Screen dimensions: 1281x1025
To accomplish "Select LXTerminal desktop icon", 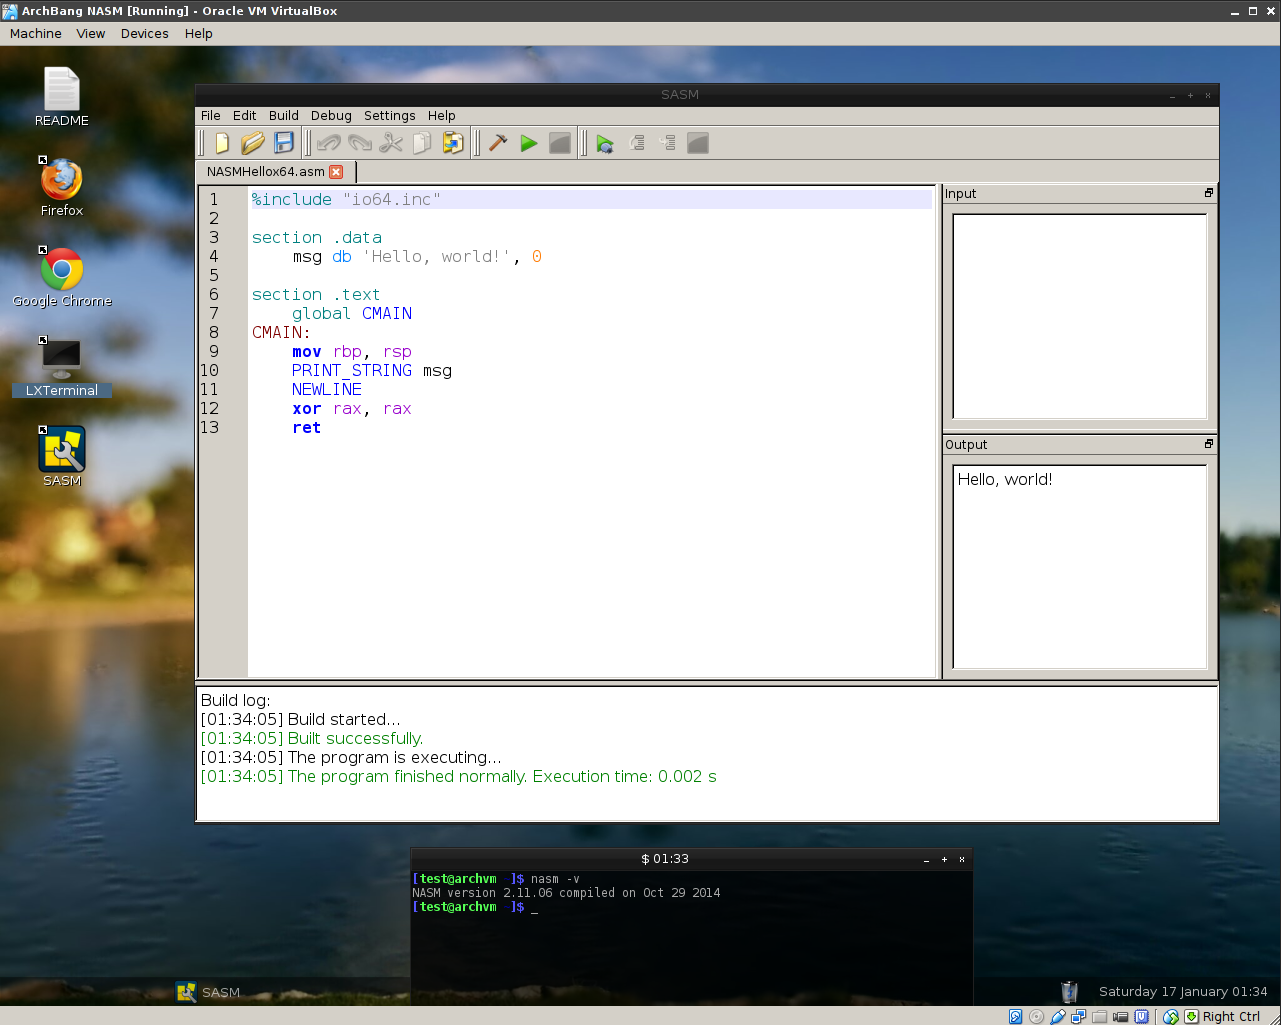I will coord(61,367).
